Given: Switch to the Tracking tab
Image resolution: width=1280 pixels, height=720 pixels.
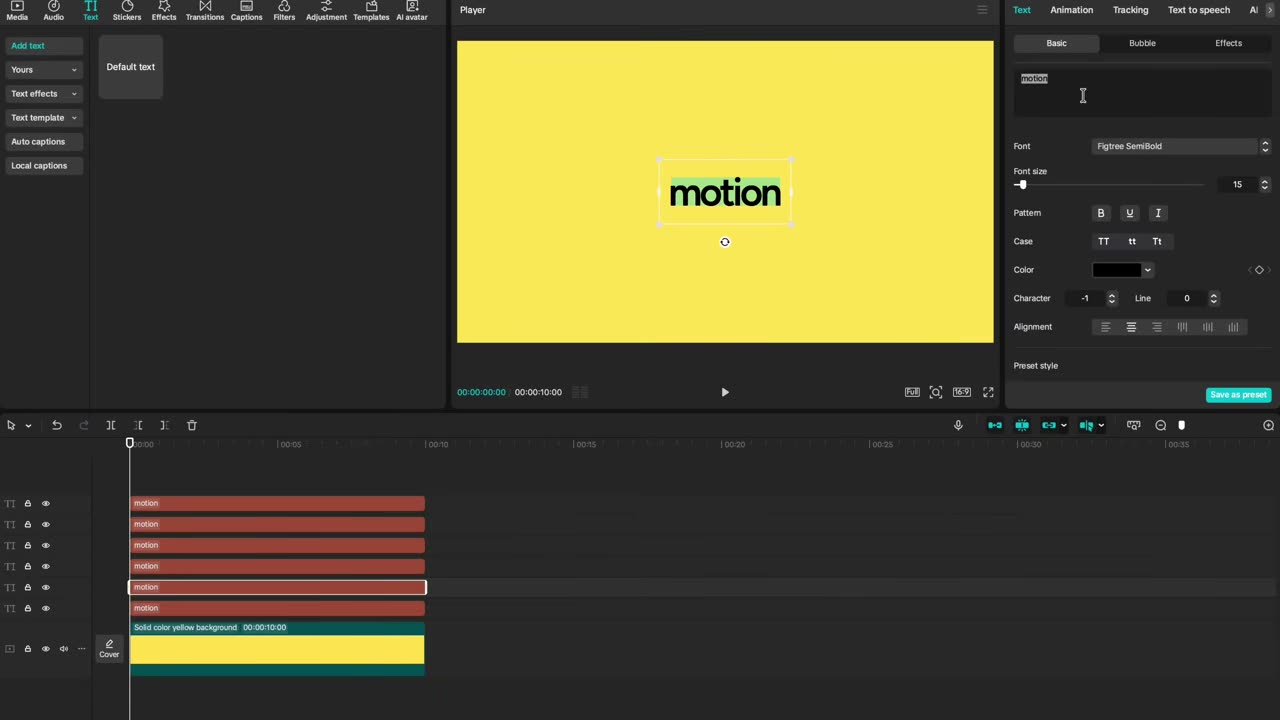Looking at the screenshot, I should coord(1130,10).
